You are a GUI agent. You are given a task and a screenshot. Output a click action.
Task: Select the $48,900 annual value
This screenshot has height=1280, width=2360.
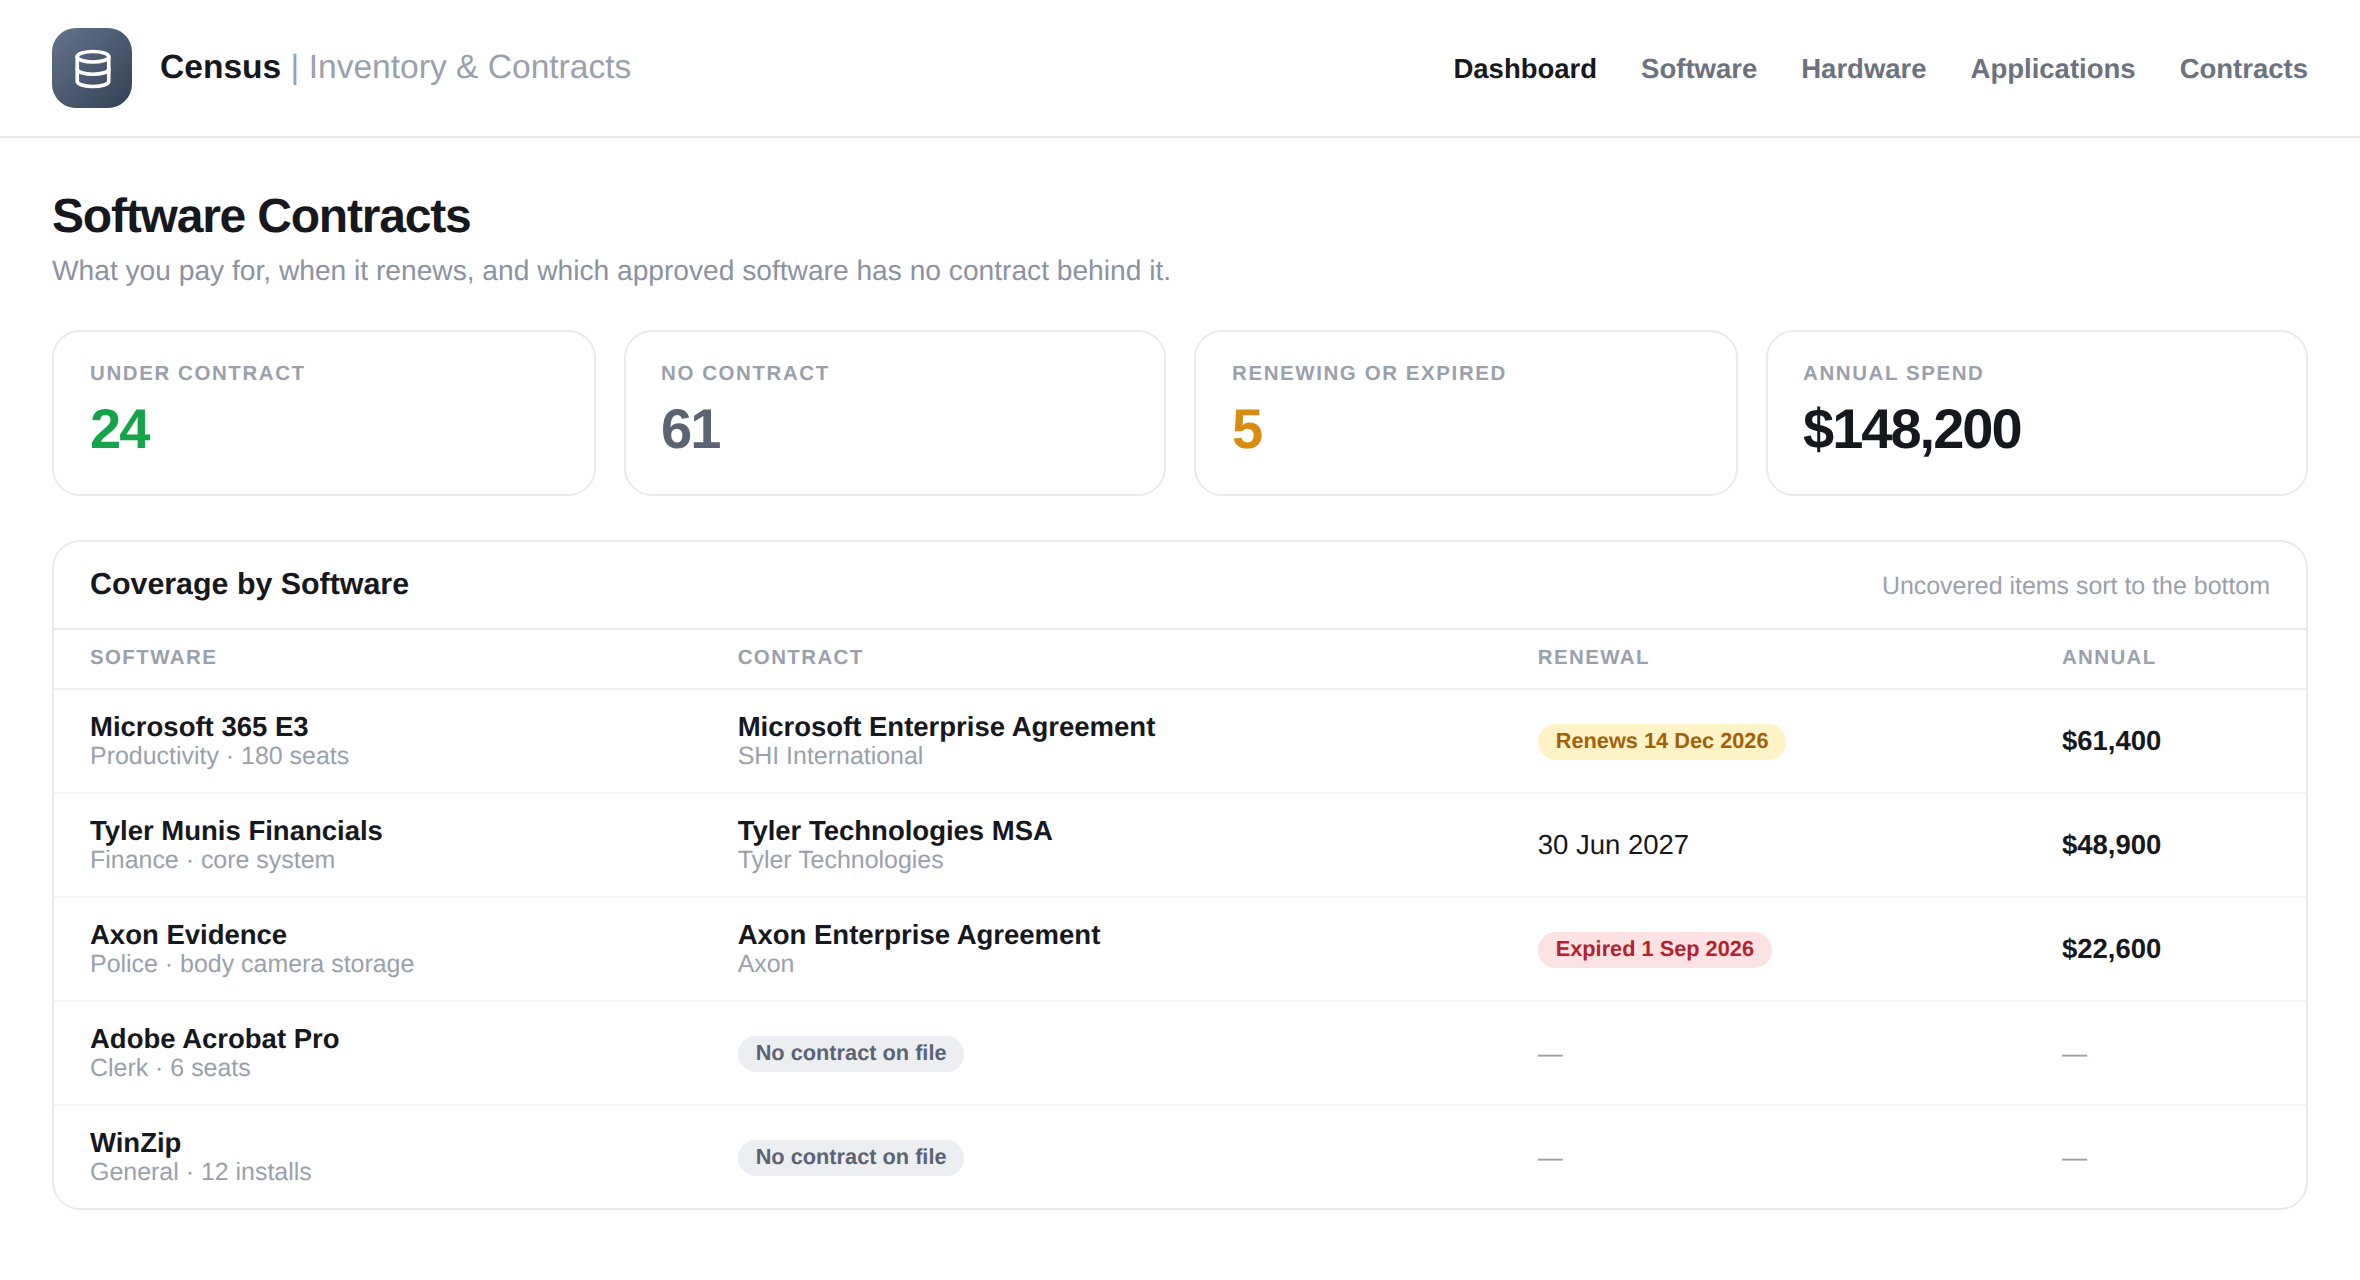pyautogui.click(x=2111, y=845)
